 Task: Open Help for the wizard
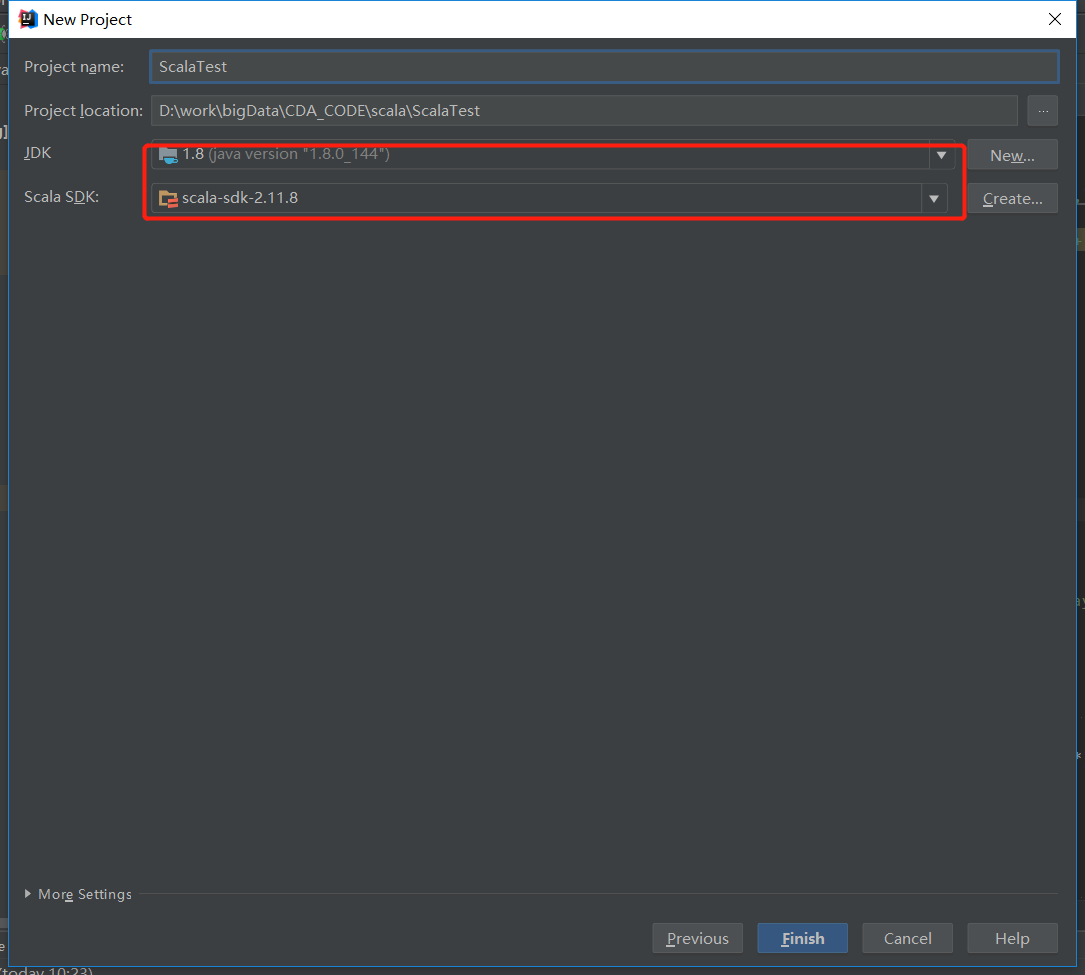coord(1012,938)
